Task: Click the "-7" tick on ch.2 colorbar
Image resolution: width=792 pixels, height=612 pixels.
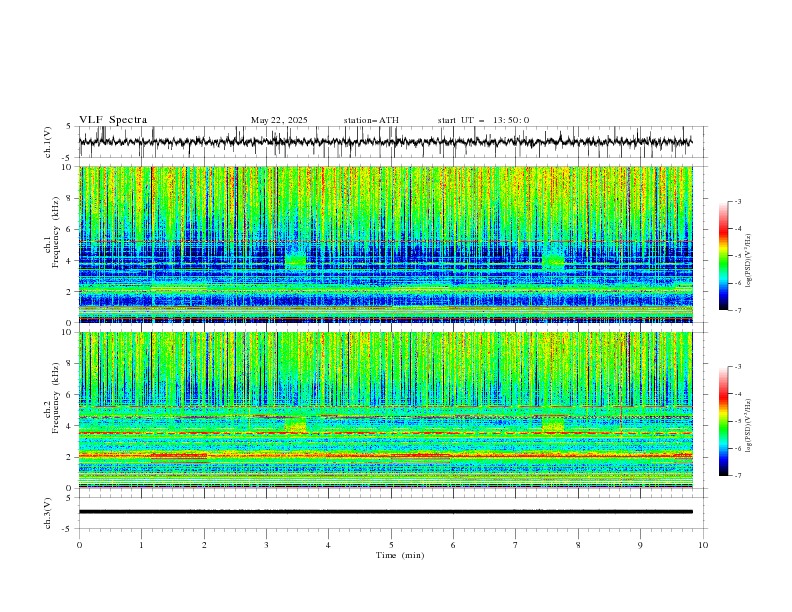Action: [738, 476]
